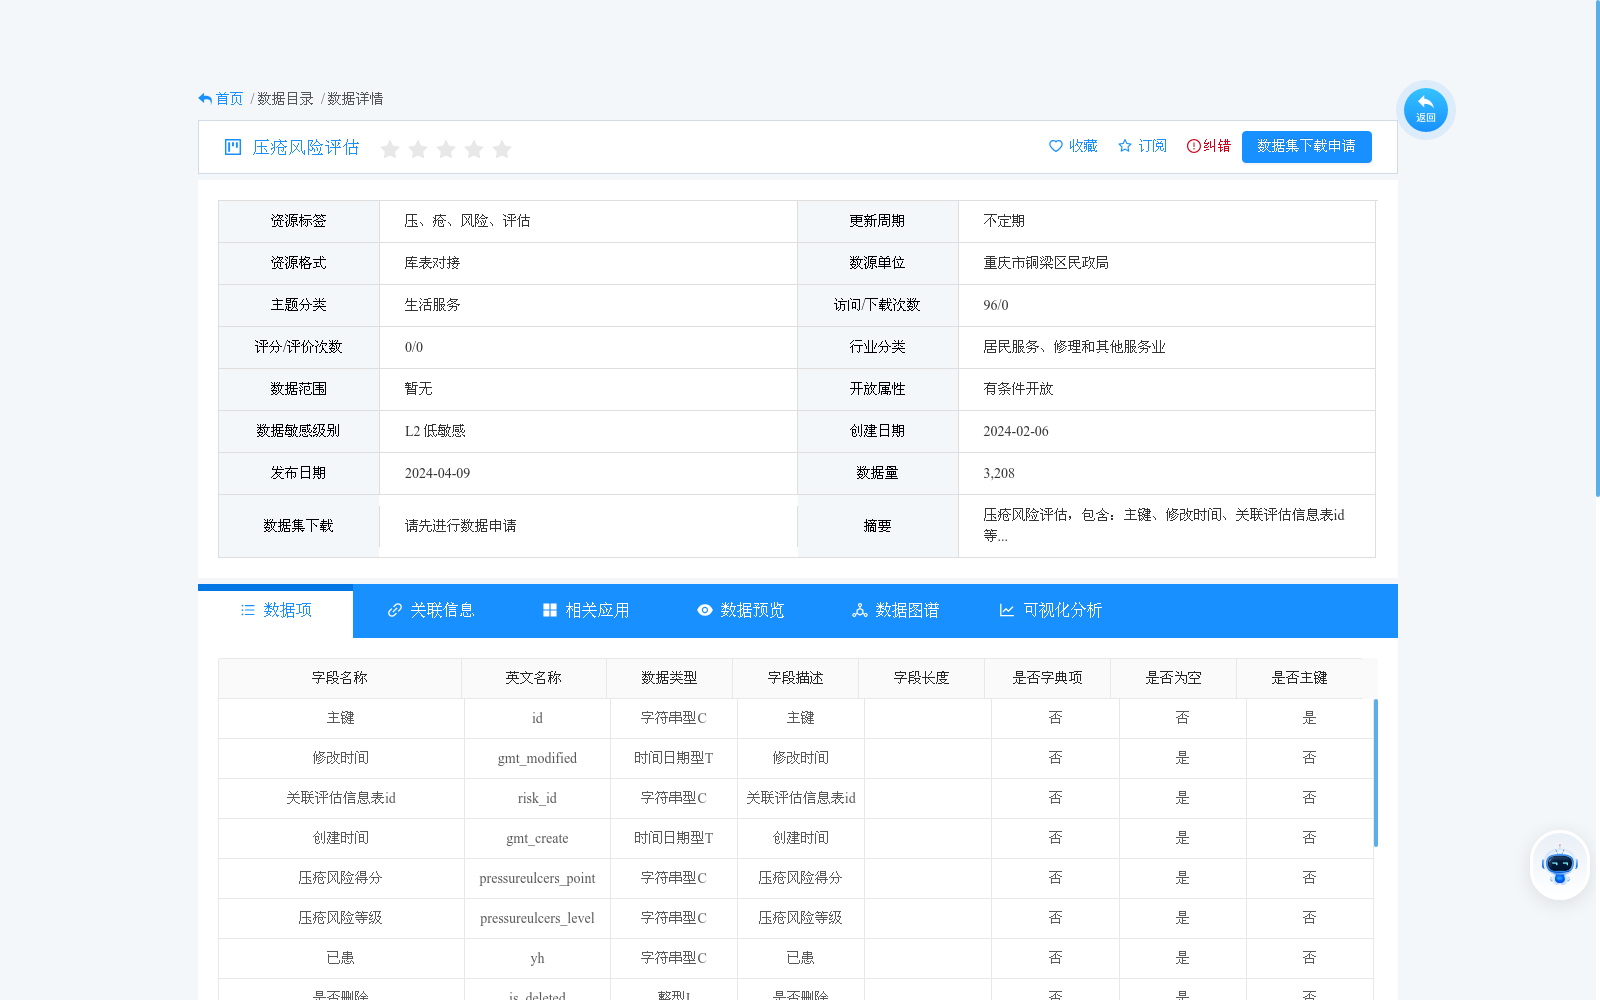This screenshot has width=1600, height=1000.
Task: Click the summary text starting 压疮风险评估，包含
Action: 1164,525
